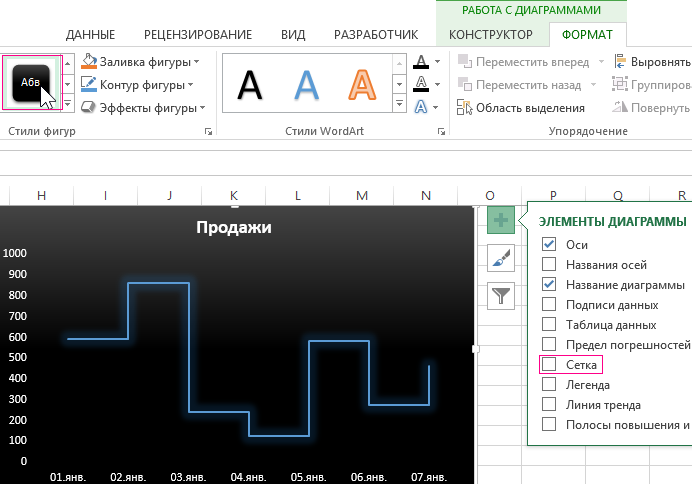Enable the Сетка gridlines checkbox
The image size is (692, 484).
coord(549,364)
